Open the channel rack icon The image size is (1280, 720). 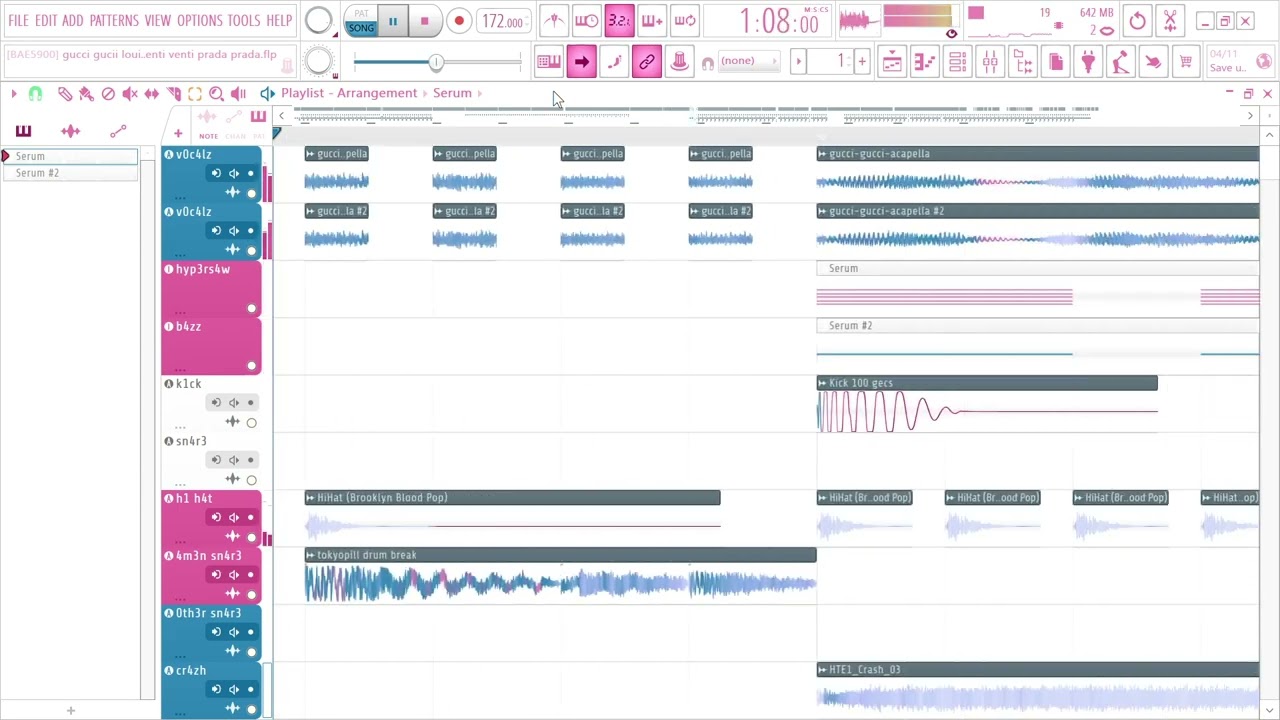tap(957, 62)
